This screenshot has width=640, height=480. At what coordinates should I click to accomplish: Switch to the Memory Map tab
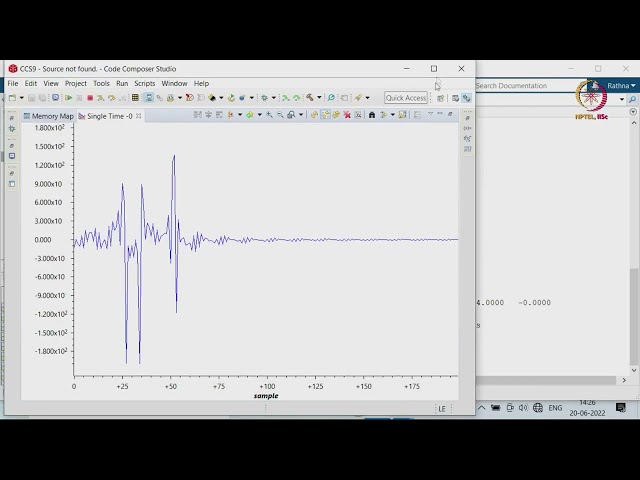click(49, 116)
